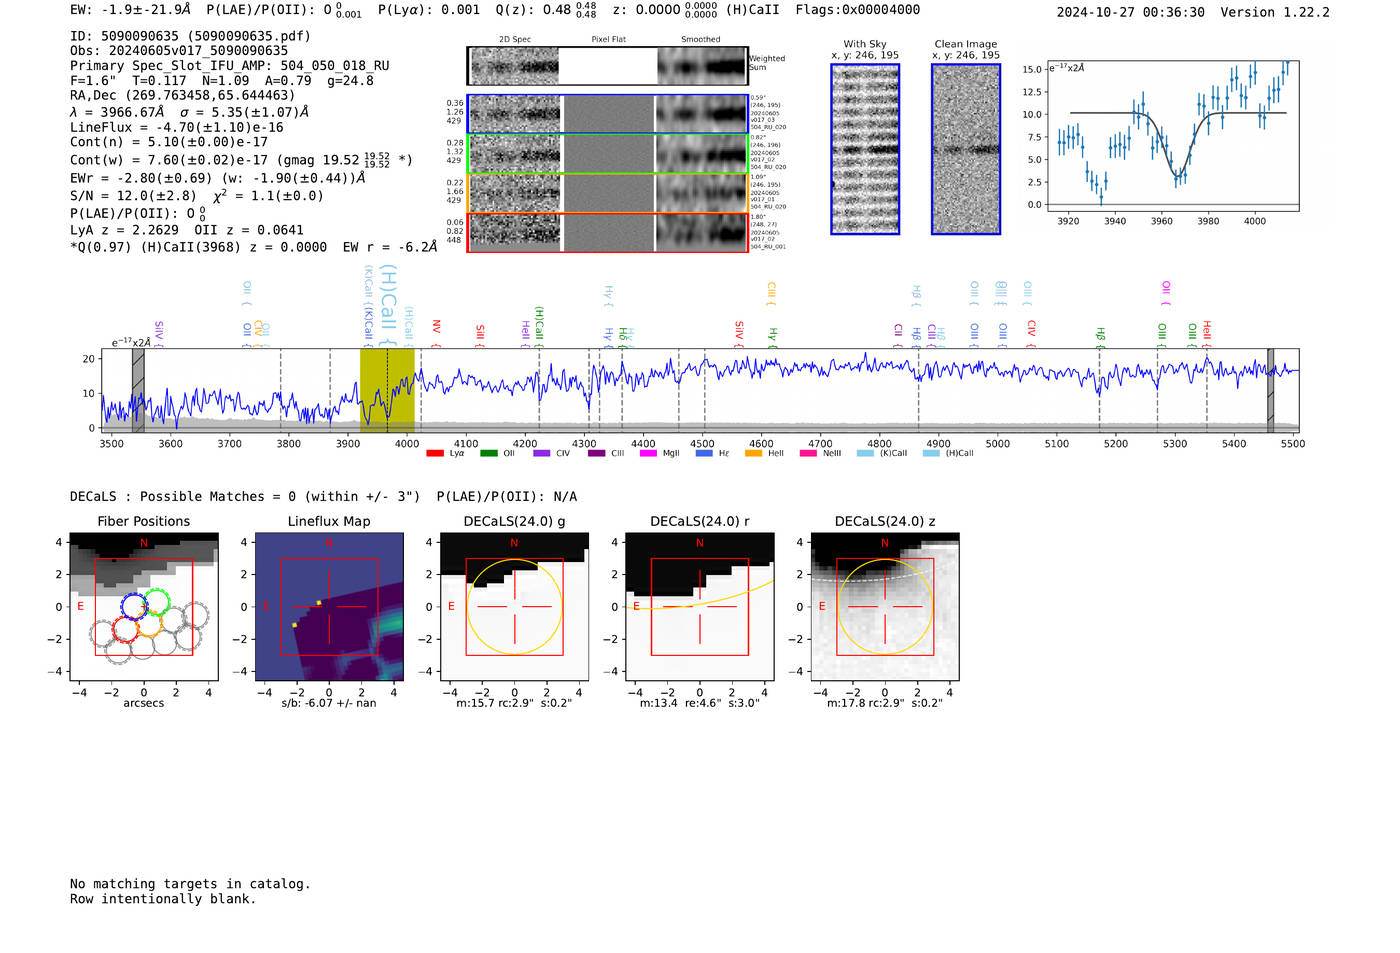This screenshot has height=953, width=1400.
Task: Select the green-bordered fiber spectrum row
Action: [x=608, y=154]
